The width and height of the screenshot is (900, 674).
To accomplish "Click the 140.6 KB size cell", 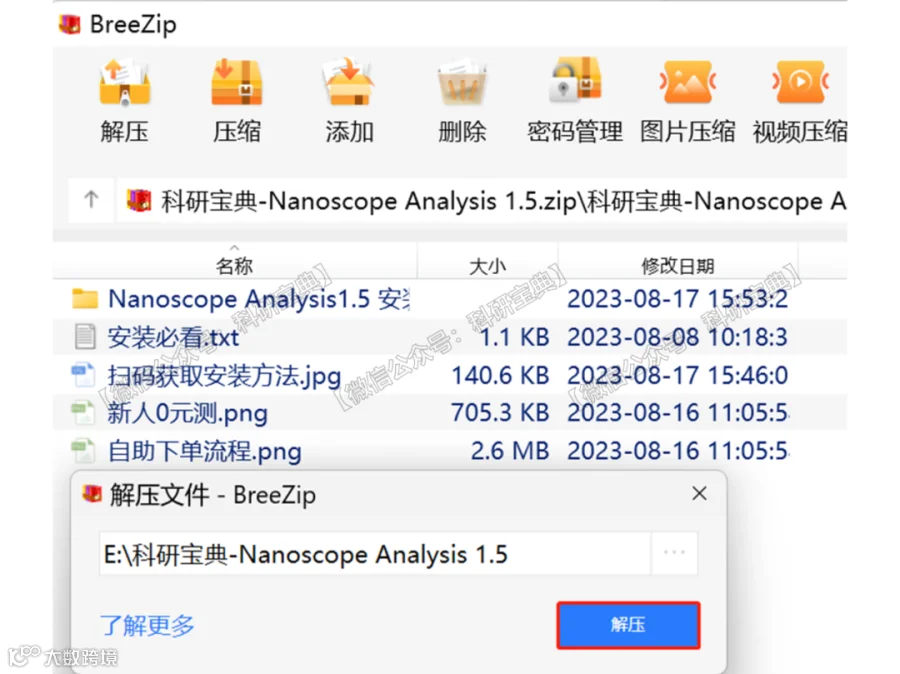I will click(500, 375).
